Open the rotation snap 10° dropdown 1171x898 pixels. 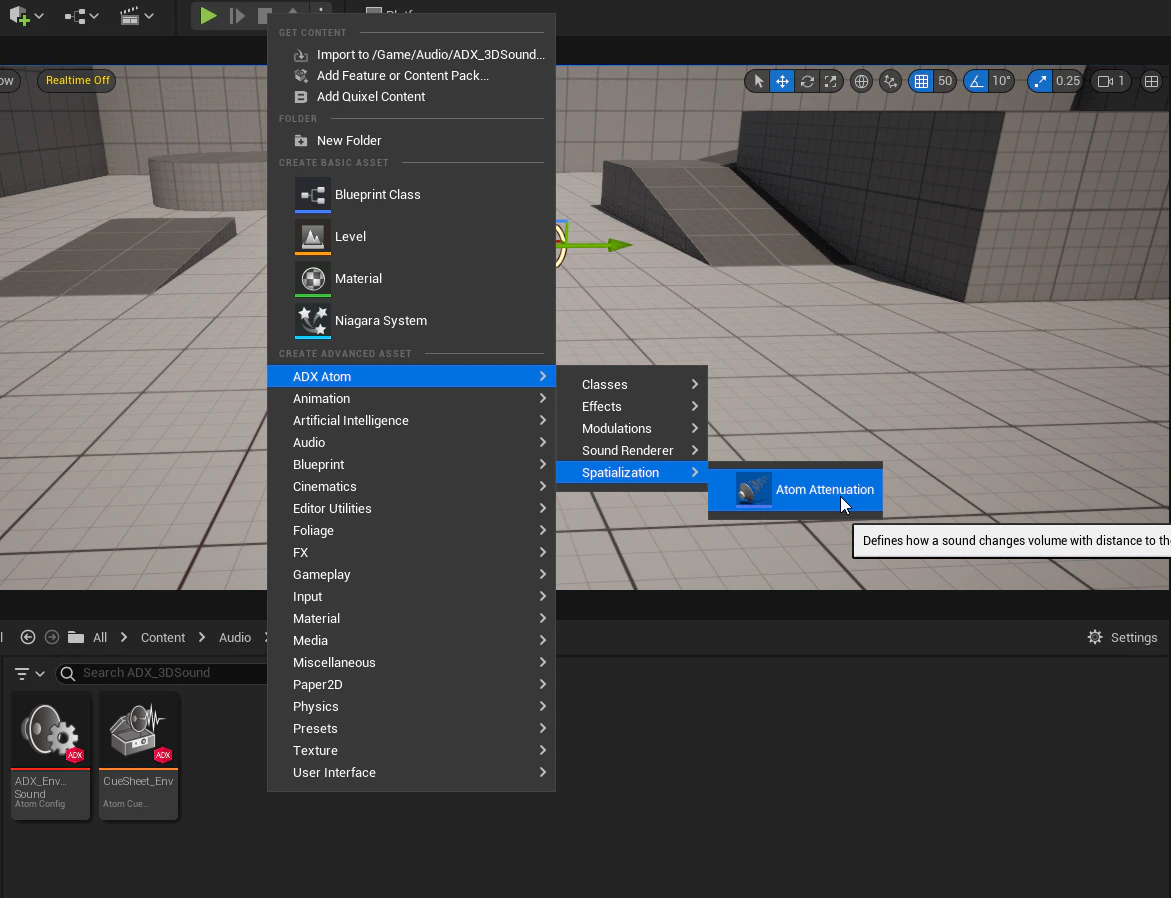click(x=1001, y=81)
